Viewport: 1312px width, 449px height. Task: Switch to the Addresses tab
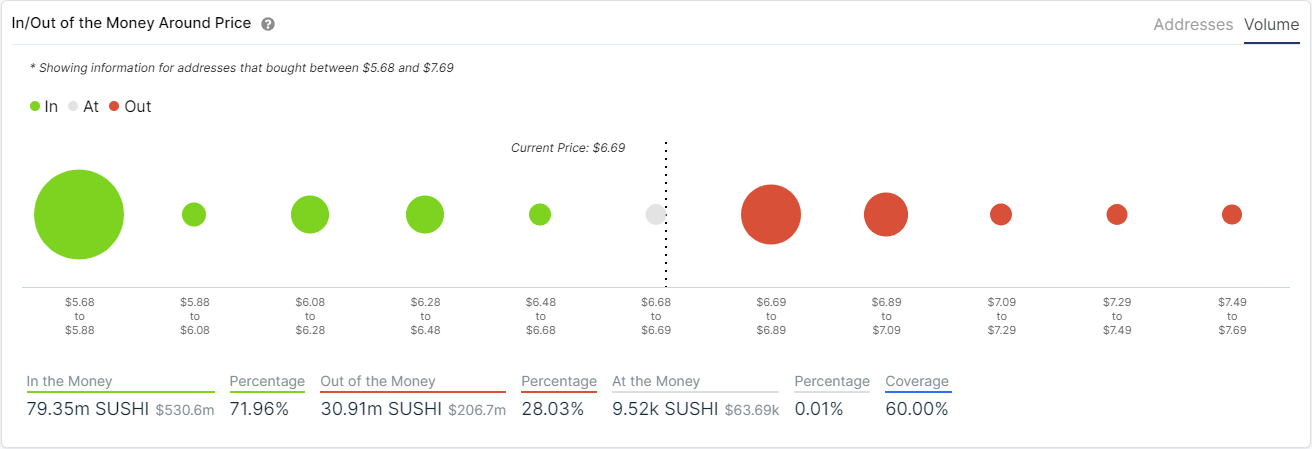pos(1193,25)
